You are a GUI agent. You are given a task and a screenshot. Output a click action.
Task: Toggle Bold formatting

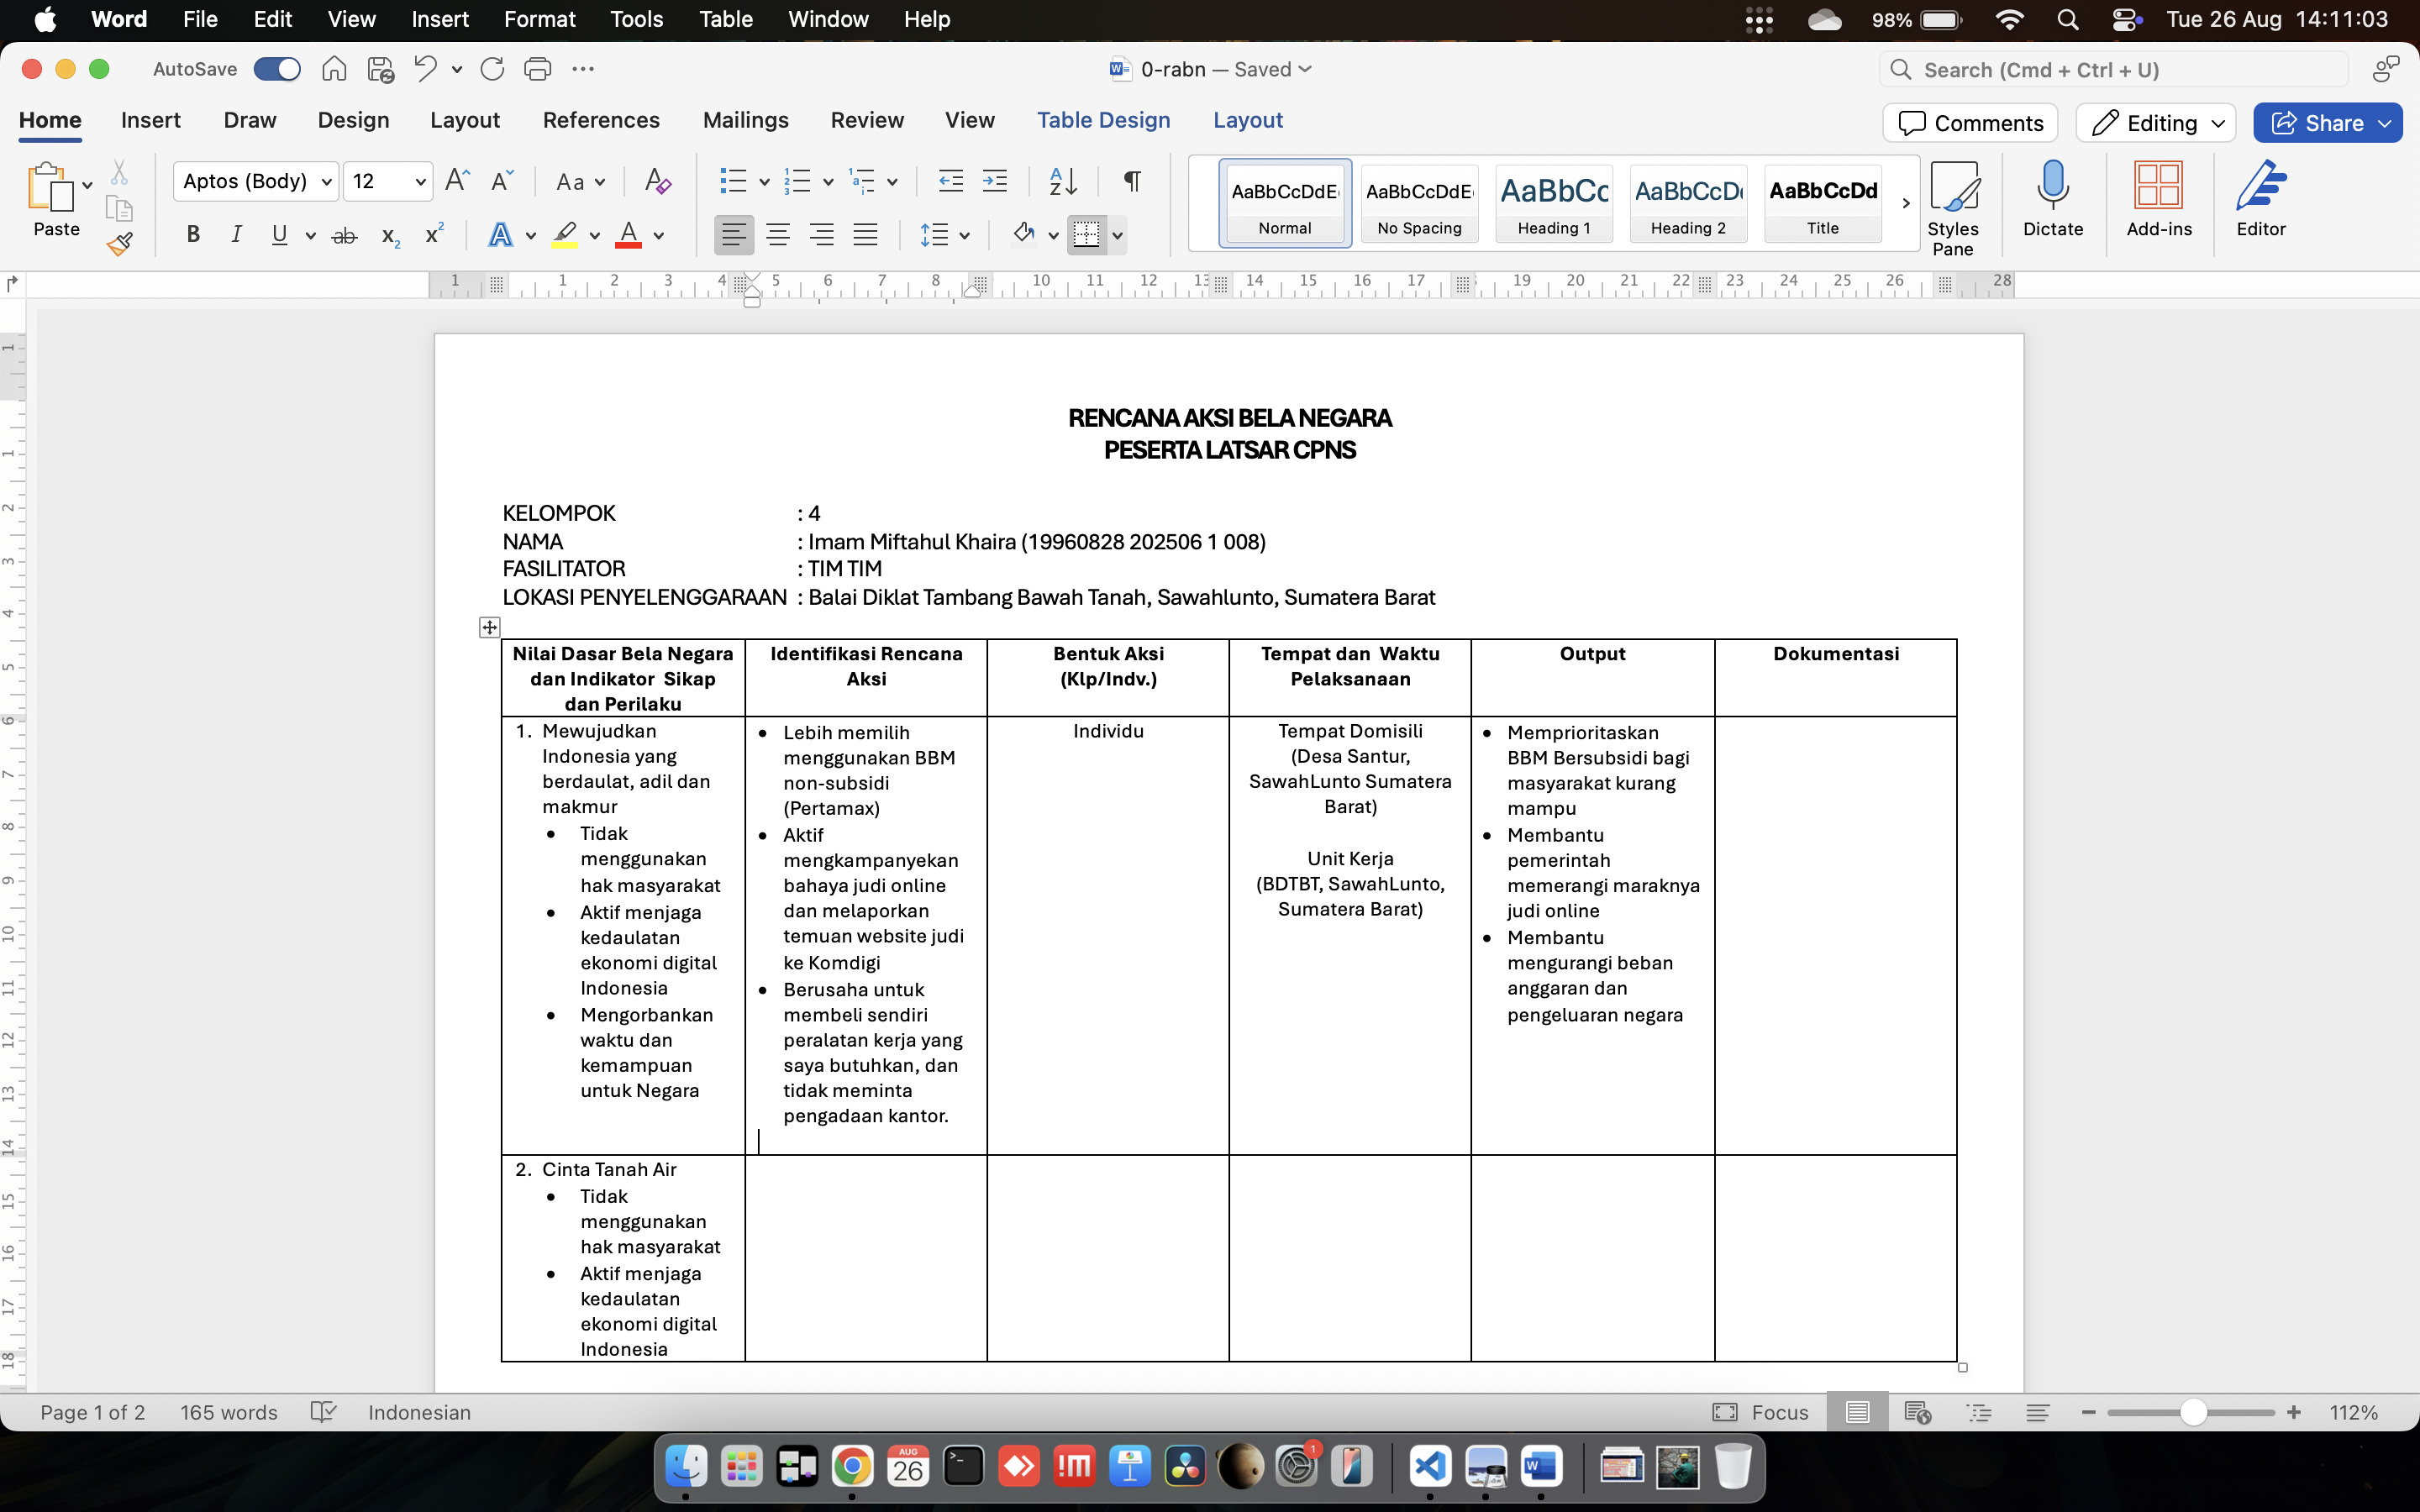click(193, 235)
